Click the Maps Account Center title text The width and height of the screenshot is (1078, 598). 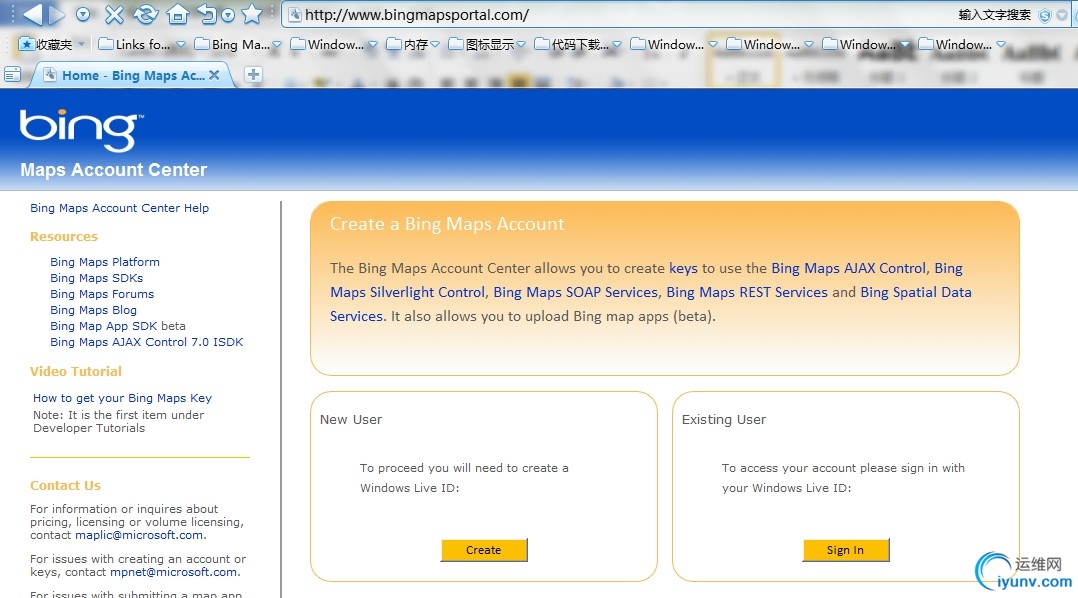pos(113,170)
